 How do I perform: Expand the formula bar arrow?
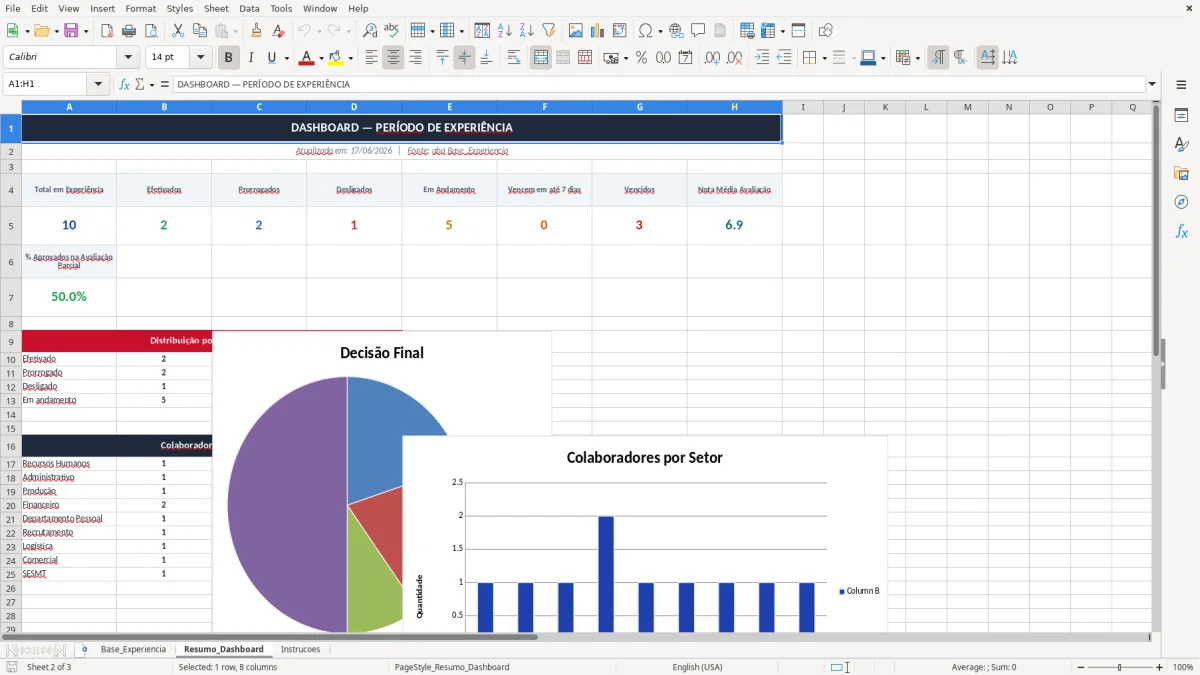1152,84
